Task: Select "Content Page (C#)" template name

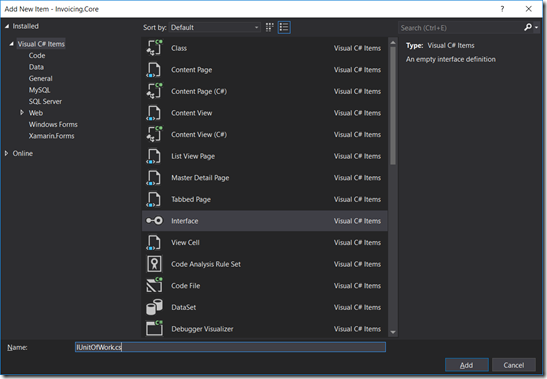Action: pos(199,91)
